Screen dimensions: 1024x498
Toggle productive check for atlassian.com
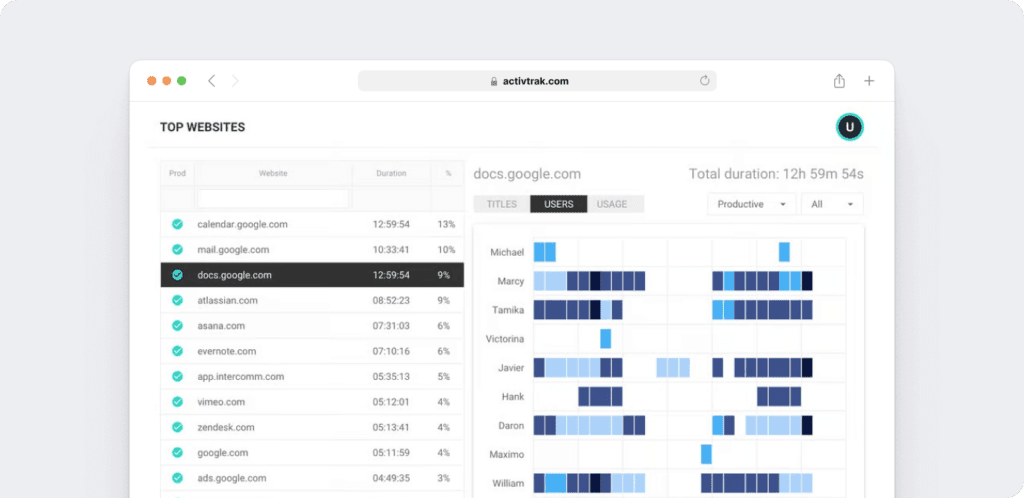coord(177,300)
